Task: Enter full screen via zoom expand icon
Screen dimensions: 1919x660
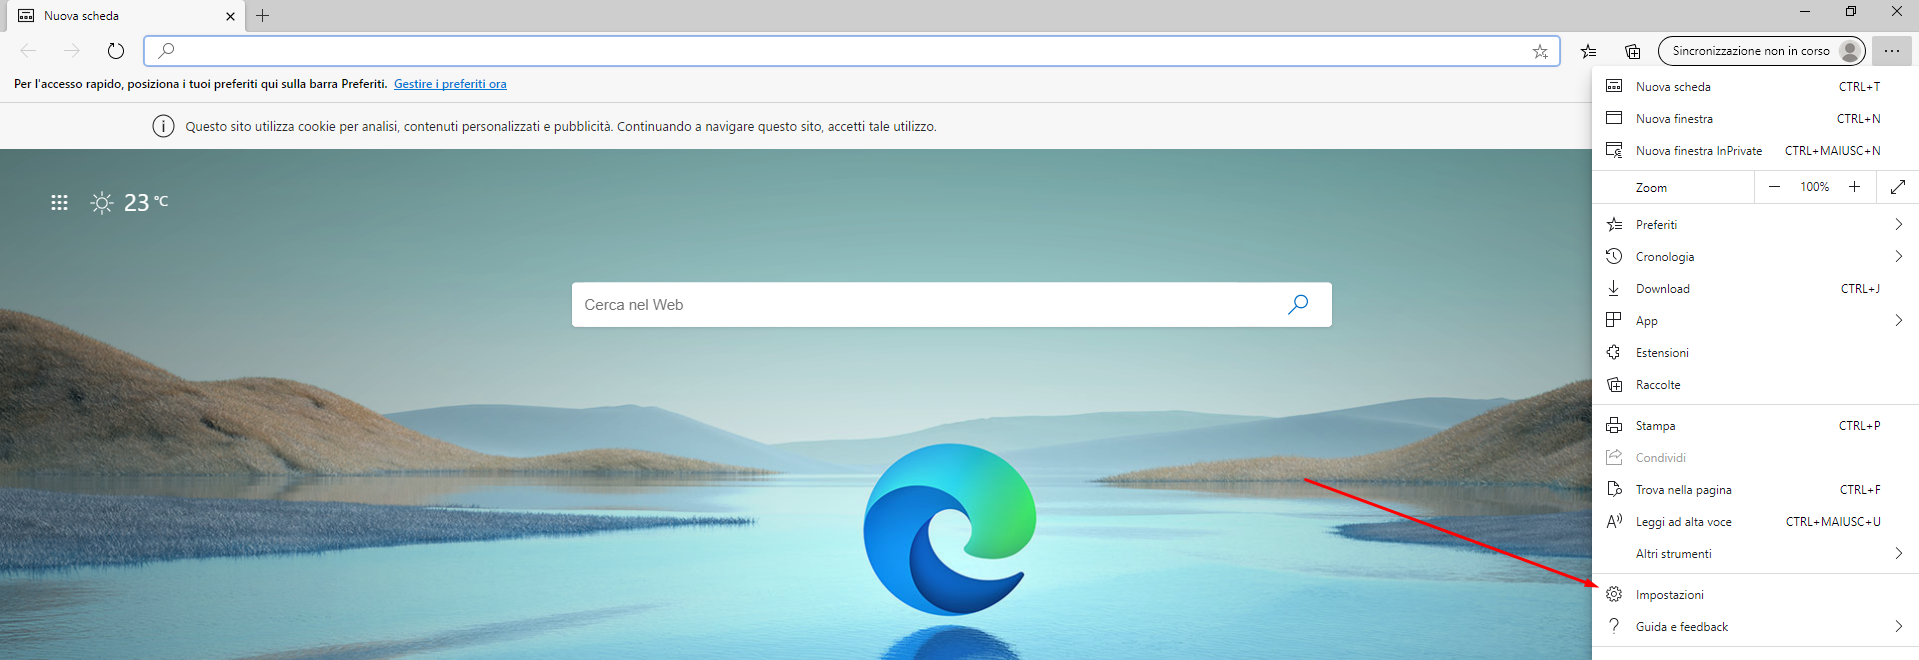Action: coord(1897,187)
